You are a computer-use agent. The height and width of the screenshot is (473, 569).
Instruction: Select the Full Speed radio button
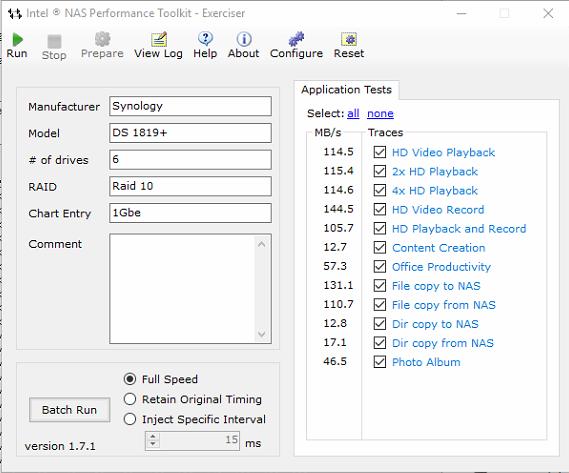[130, 379]
